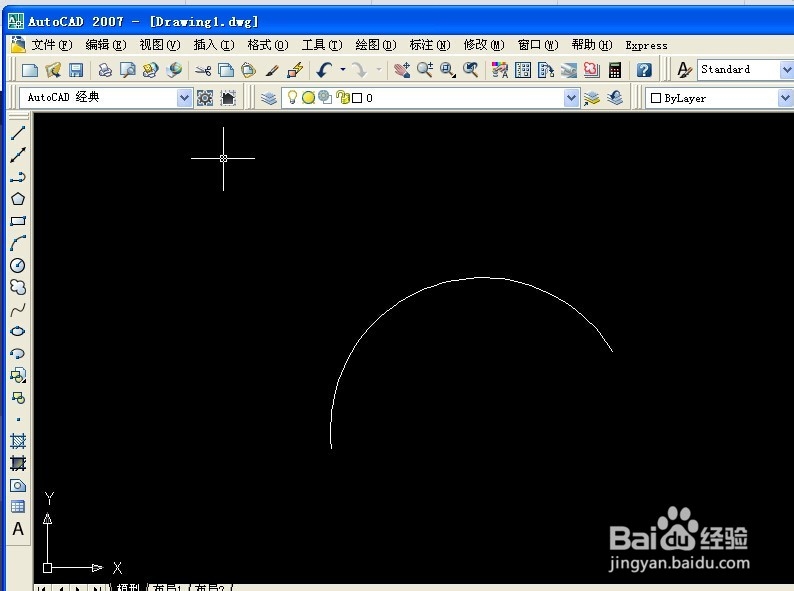Paste from clipboard
The width and height of the screenshot is (794, 591).
click(x=249, y=70)
